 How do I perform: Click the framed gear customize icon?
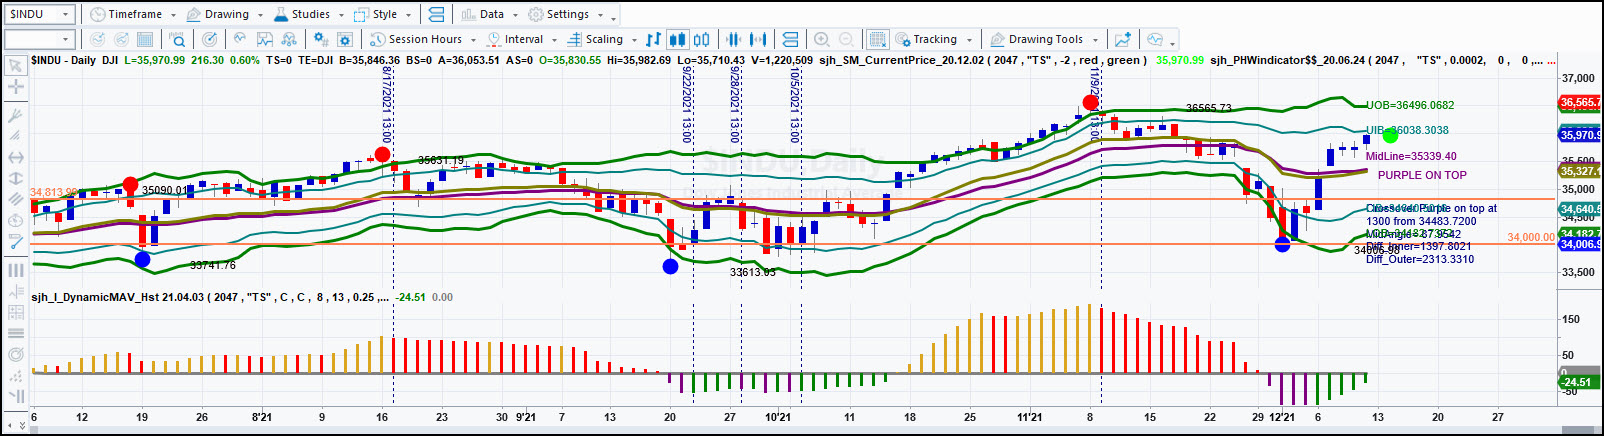[x=345, y=39]
